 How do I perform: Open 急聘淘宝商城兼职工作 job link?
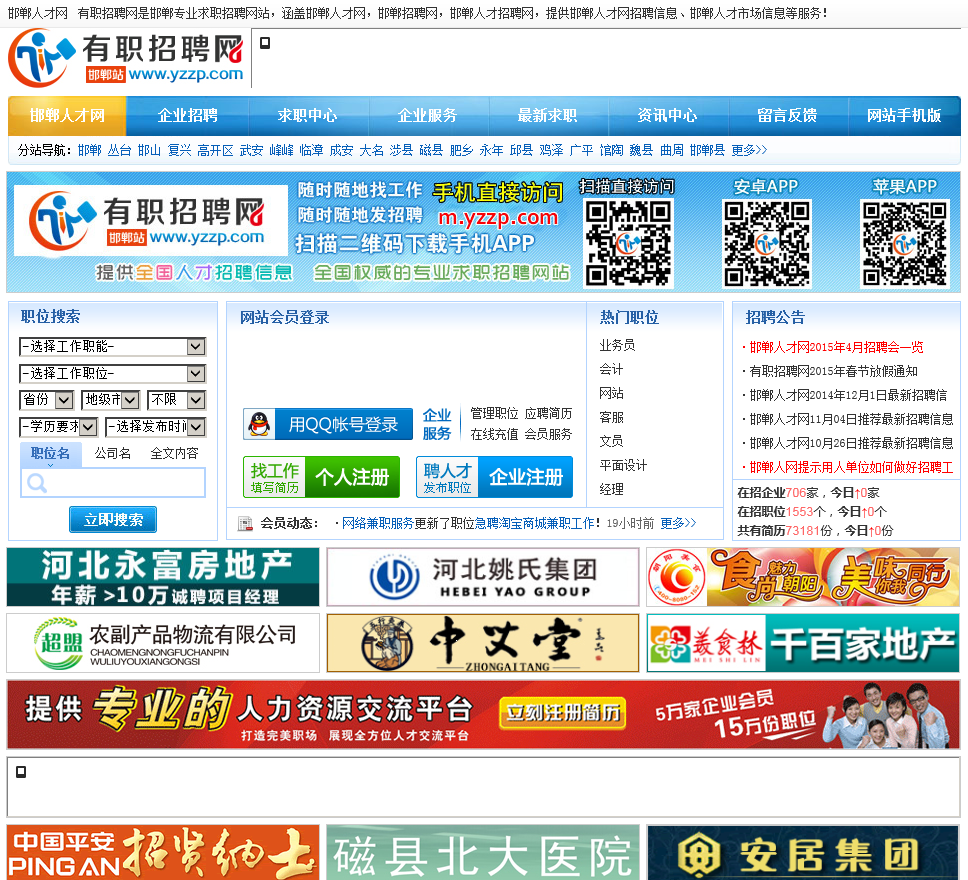535,523
